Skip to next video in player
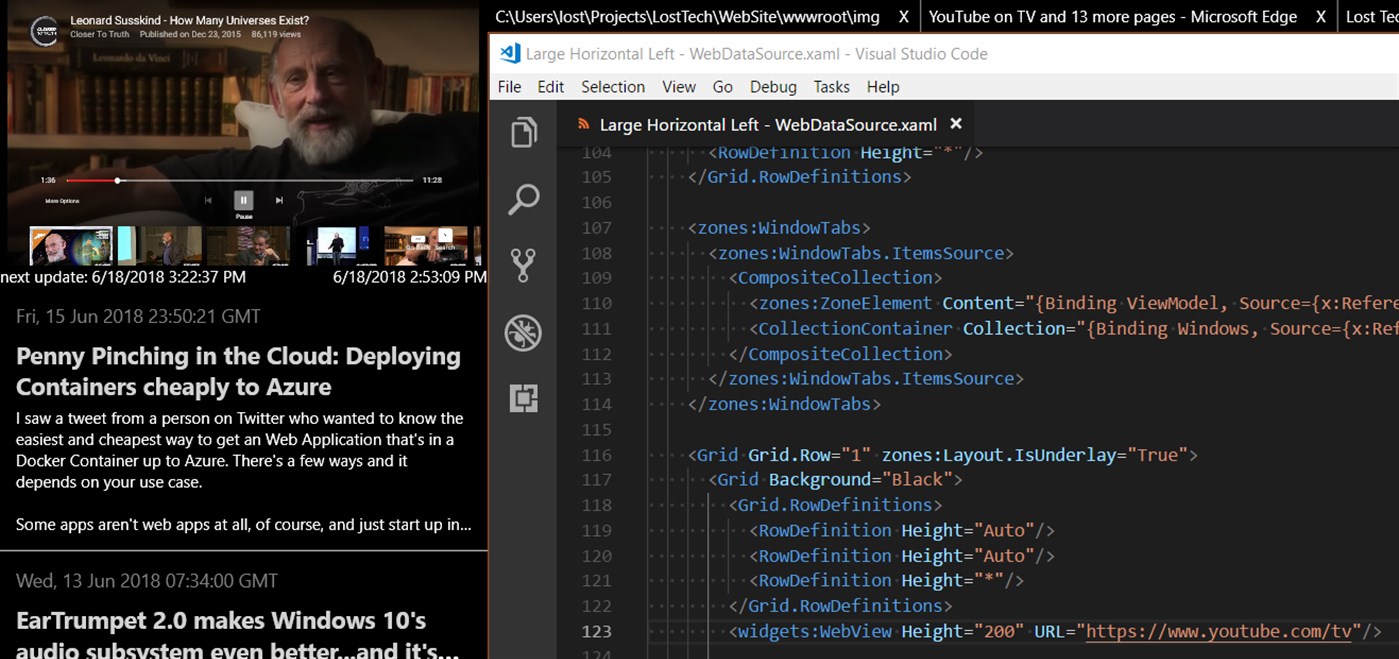1399x659 pixels. pos(279,200)
